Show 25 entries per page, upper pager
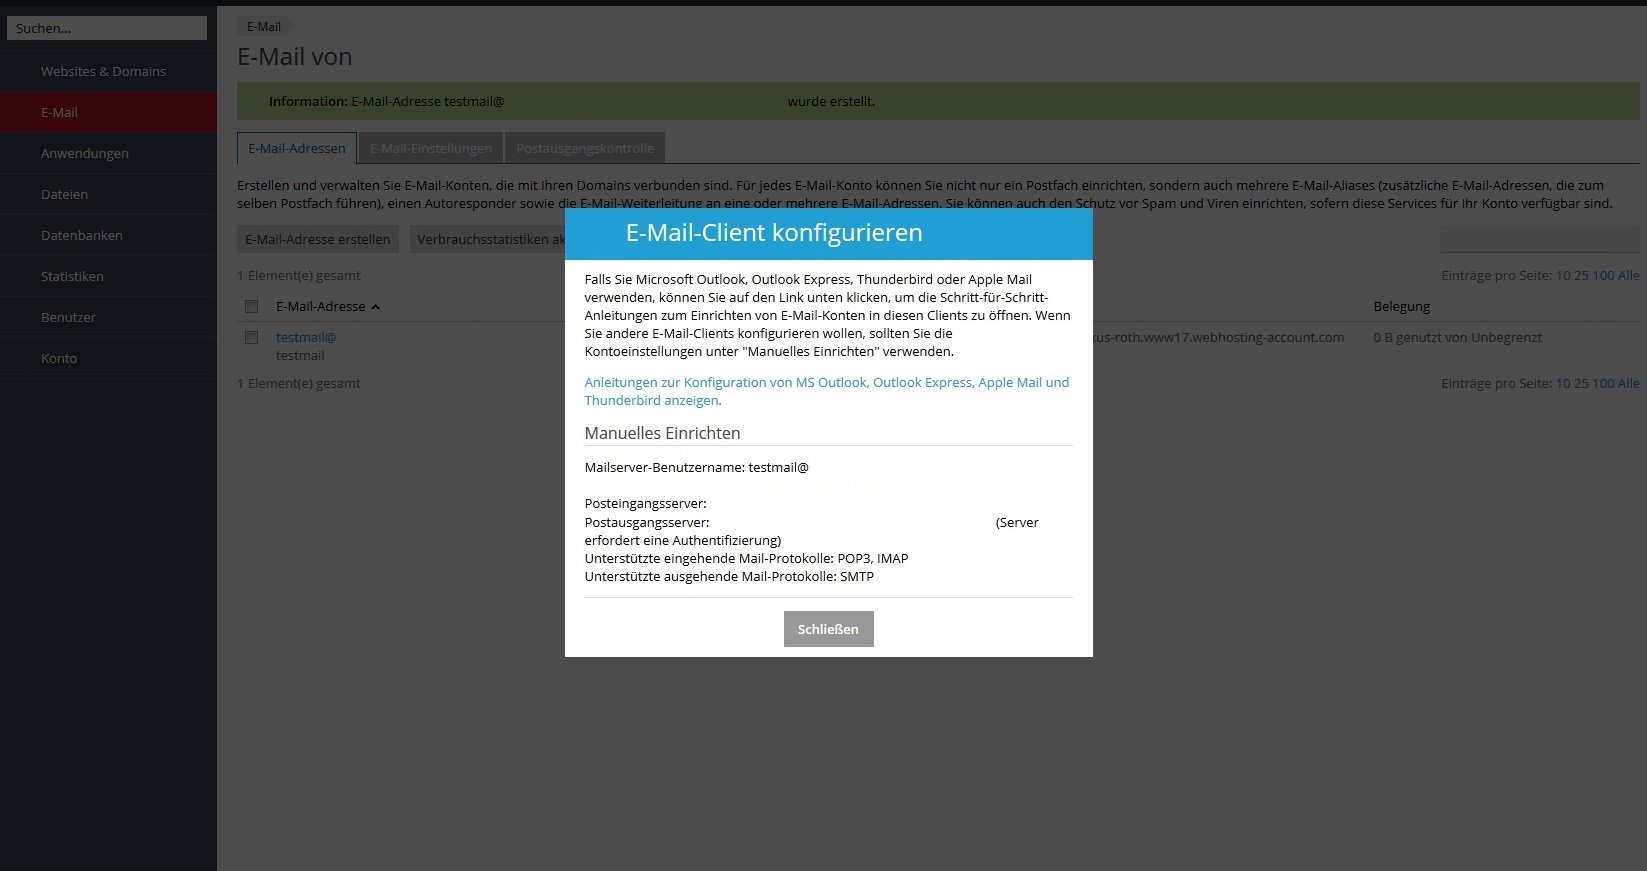 [1581, 275]
